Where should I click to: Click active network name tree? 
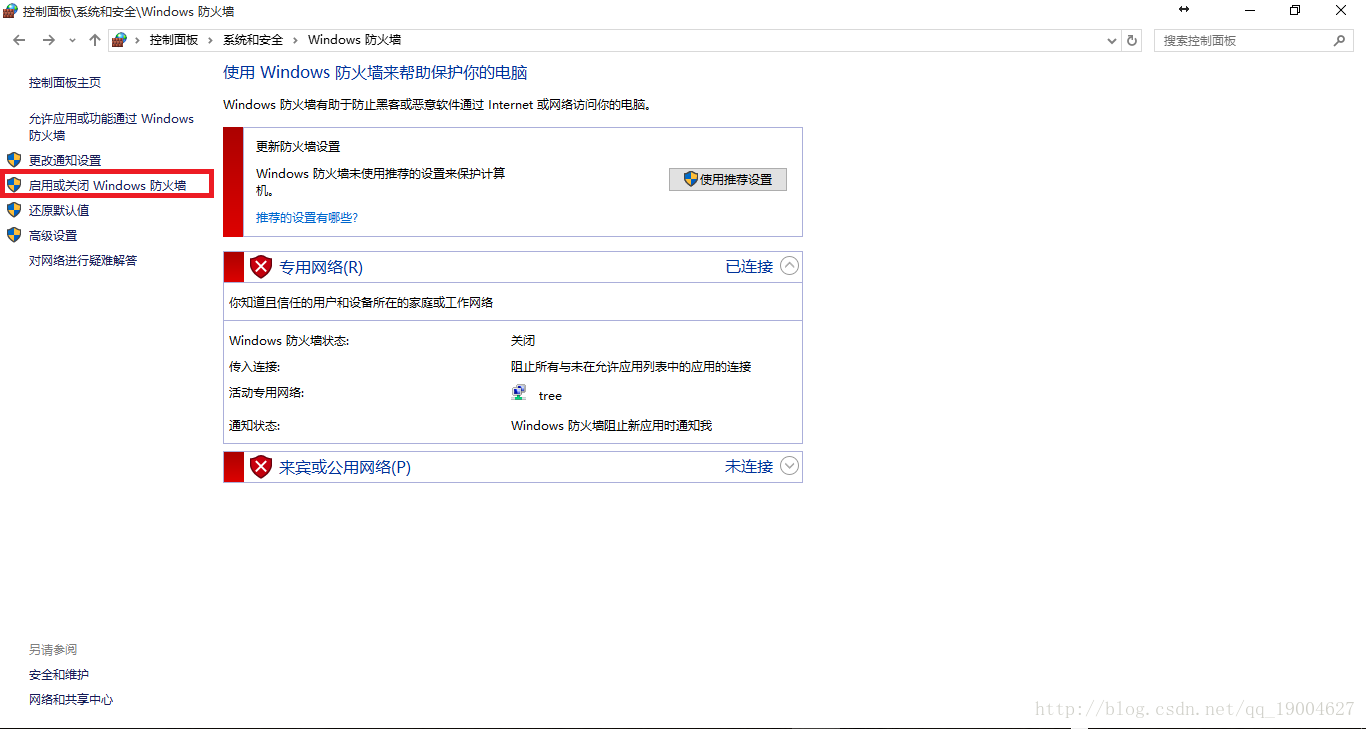(550, 396)
